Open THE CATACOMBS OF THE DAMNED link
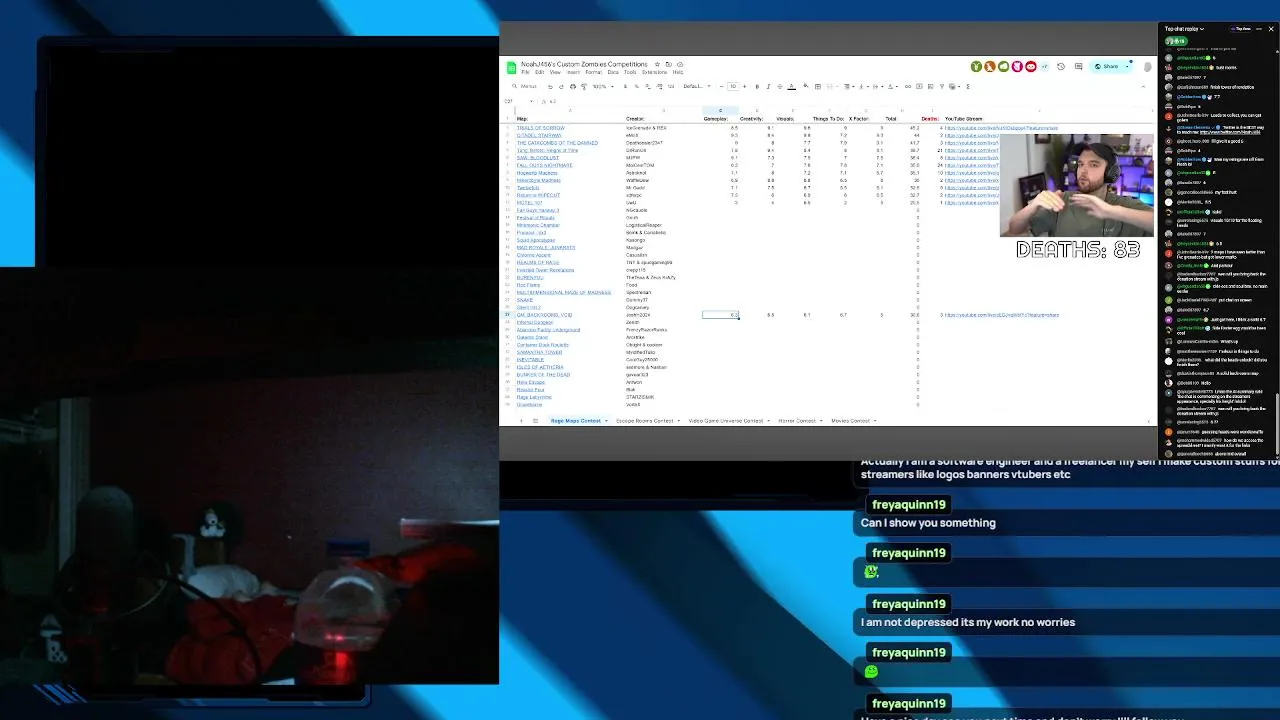Viewport: 1280px width, 720px height. pyautogui.click(x=557, y=143)
